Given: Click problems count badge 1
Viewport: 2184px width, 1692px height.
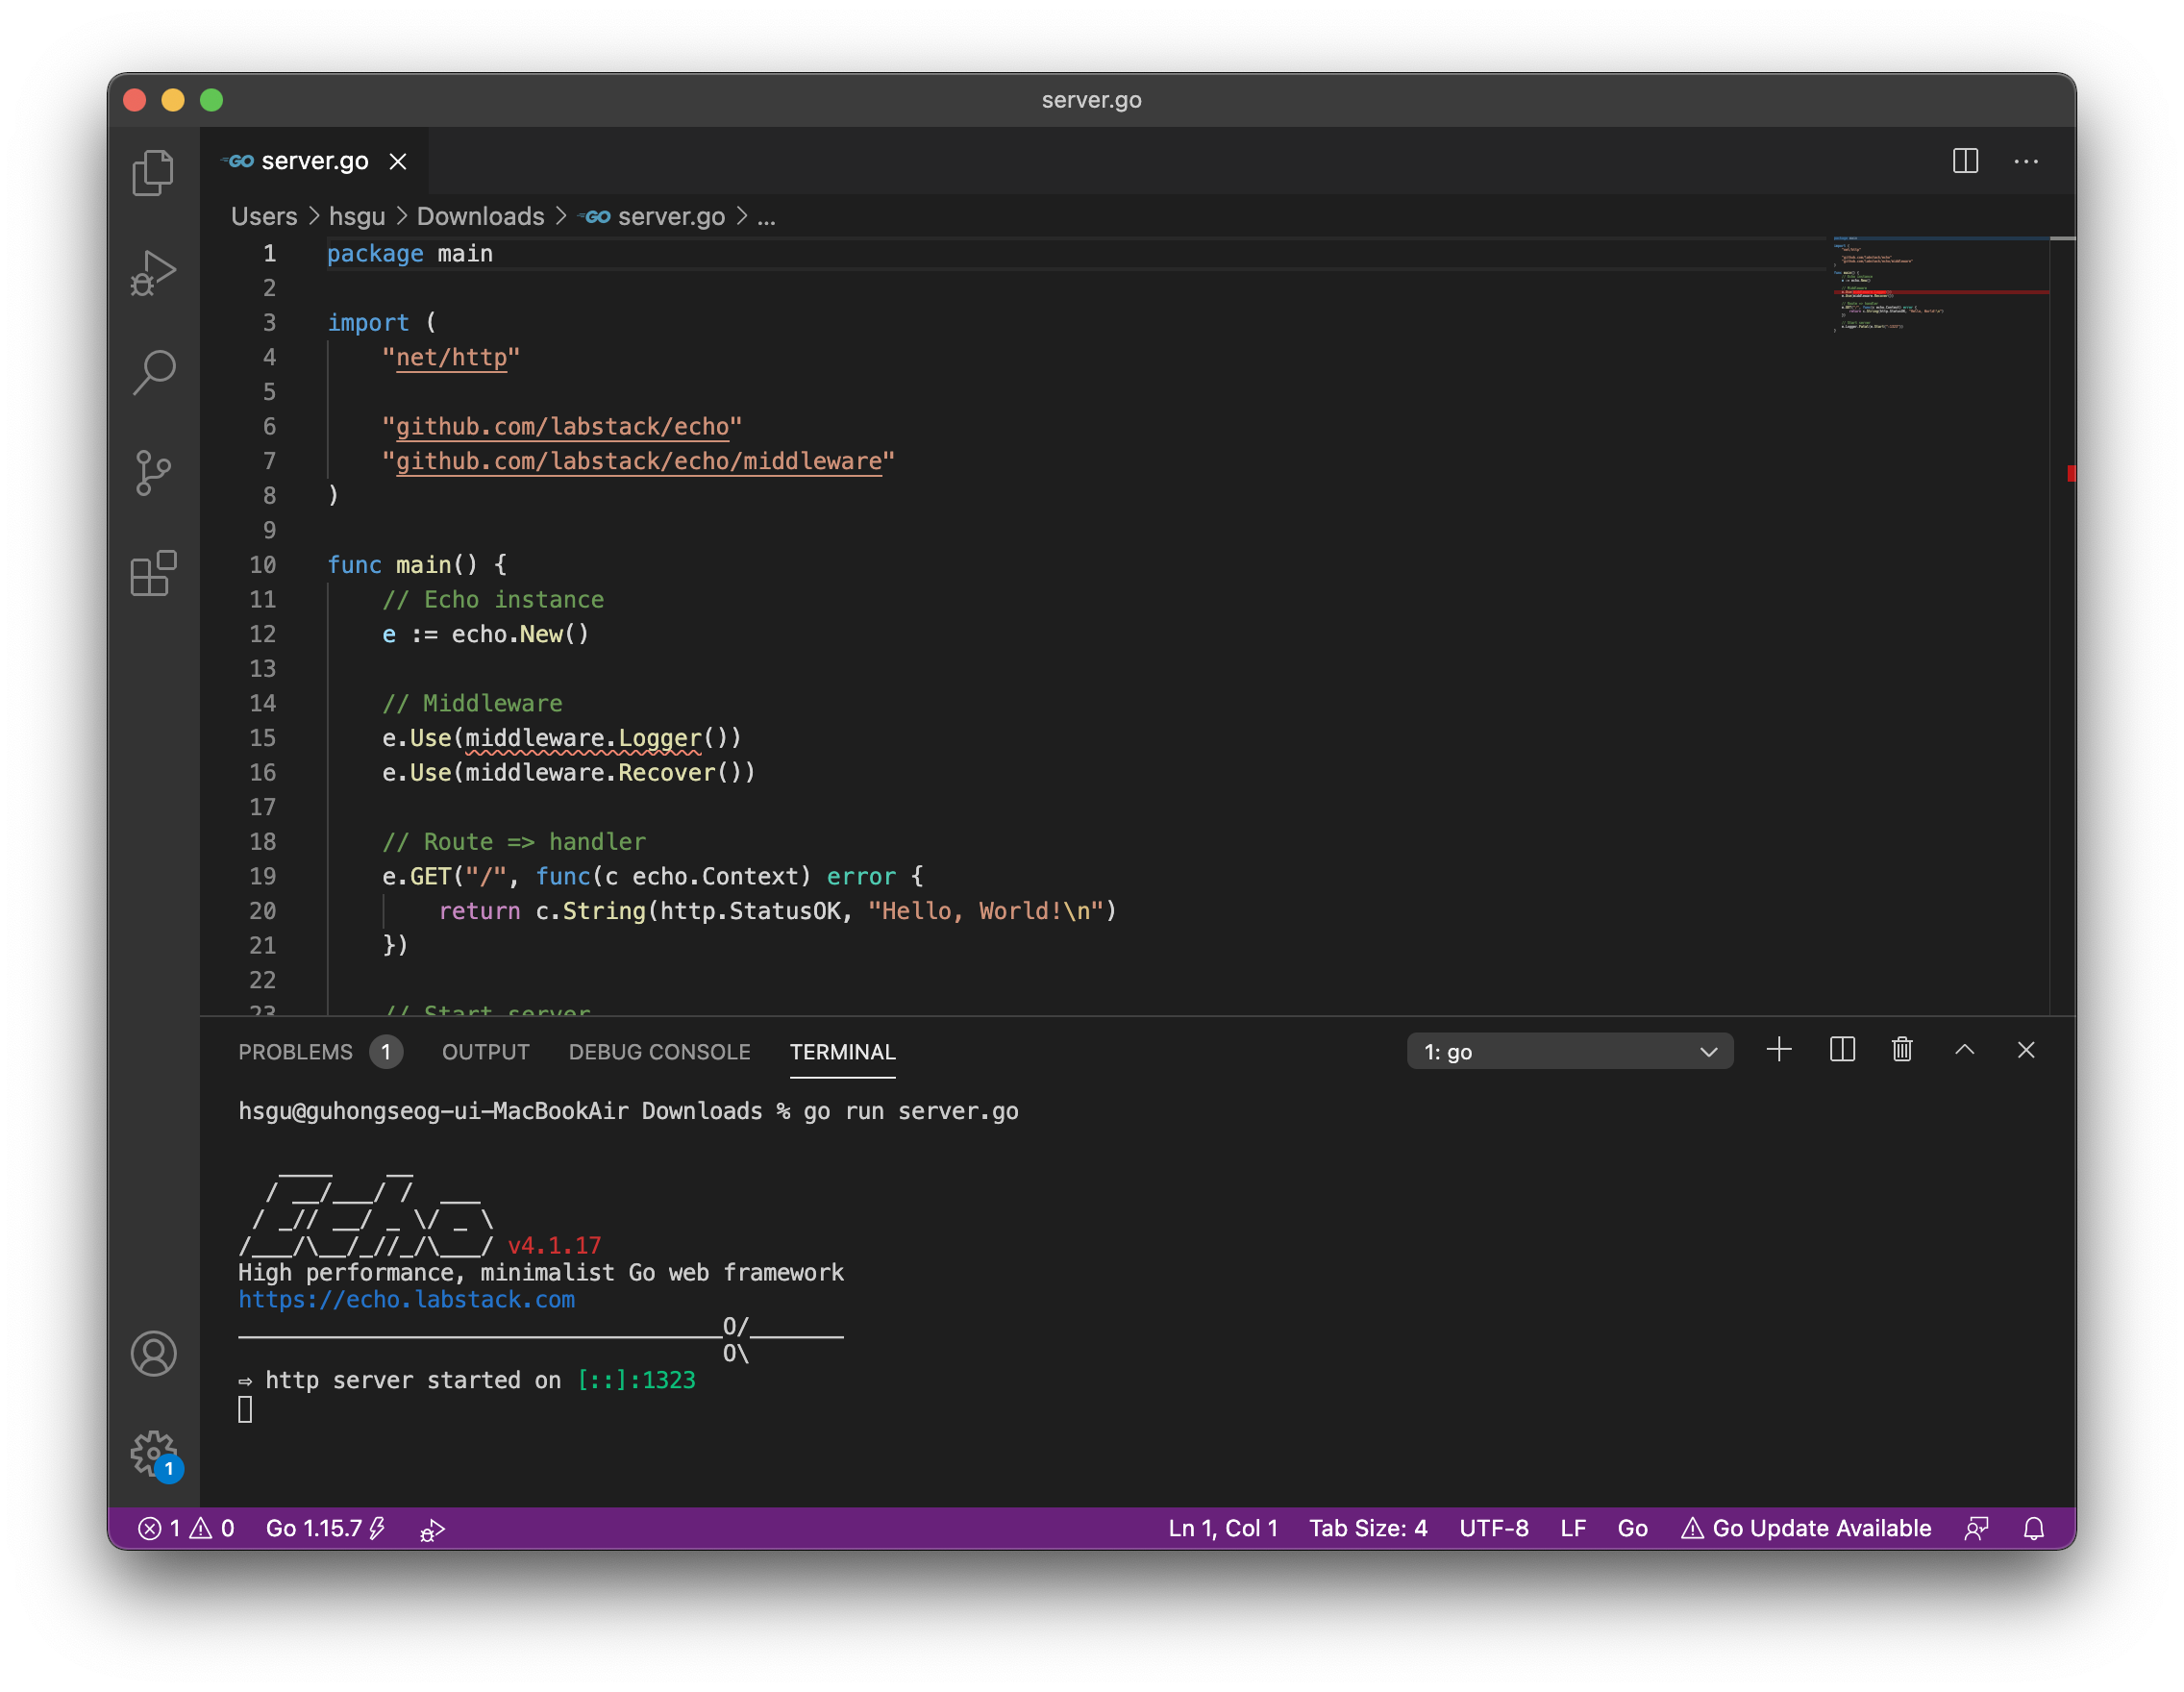Looking at the screenshot, I should pos(386,1052).
